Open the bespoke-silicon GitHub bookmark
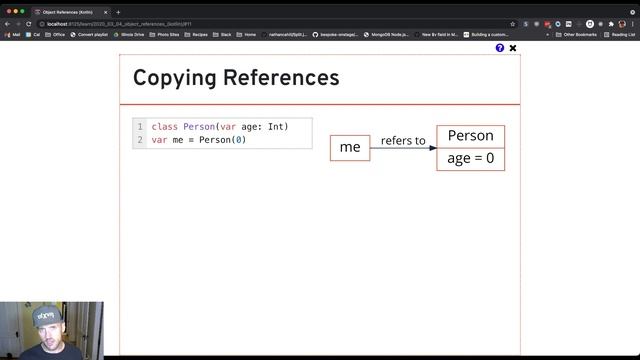Screen dimensions: 640x360 (x=336, y=35)
